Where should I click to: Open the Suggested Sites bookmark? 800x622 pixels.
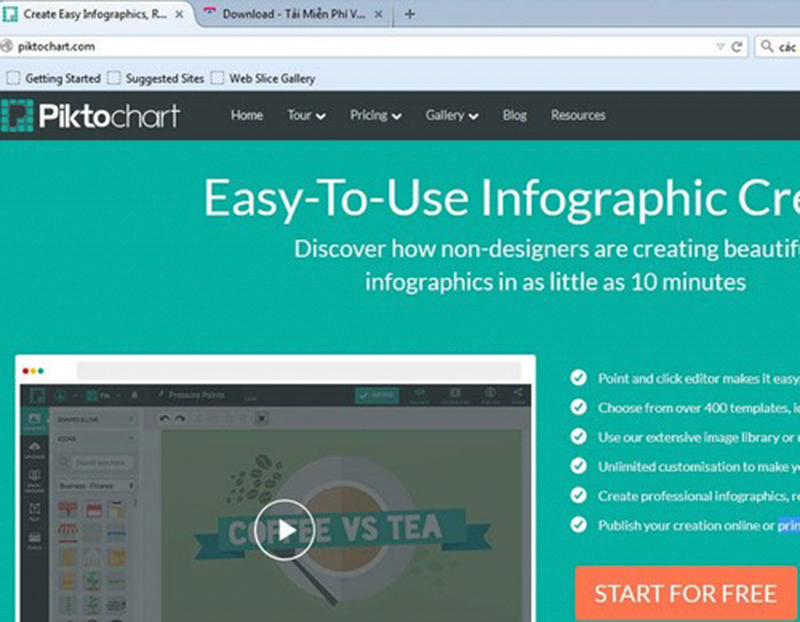pyautogui.click(x=156, y=78)
